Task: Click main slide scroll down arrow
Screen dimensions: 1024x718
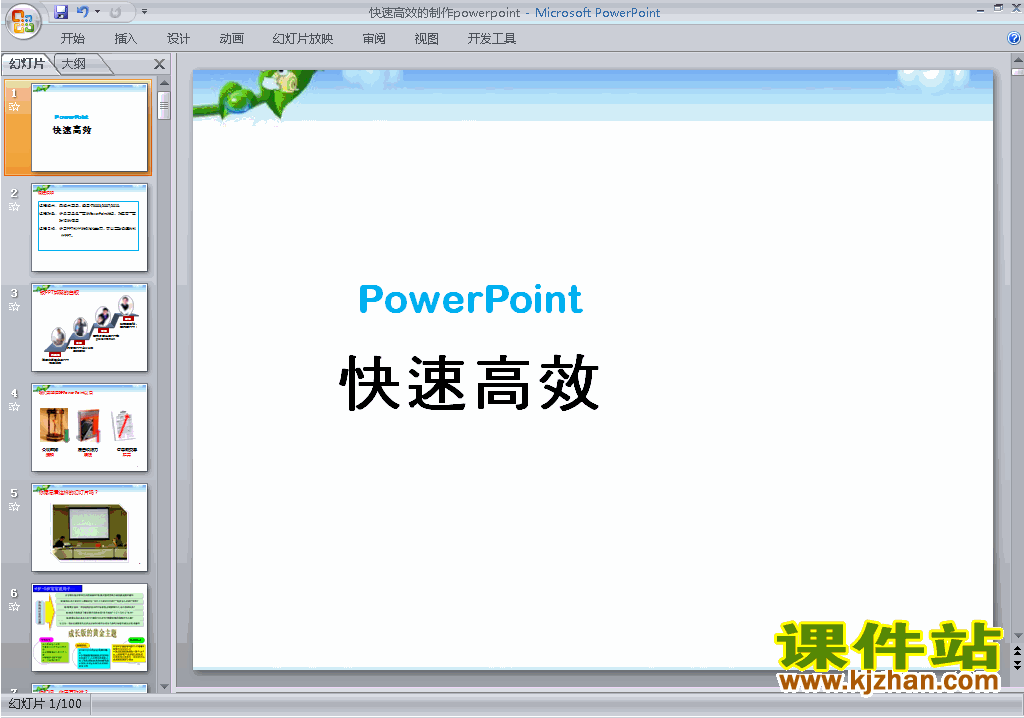Action: click(1017, 635)
